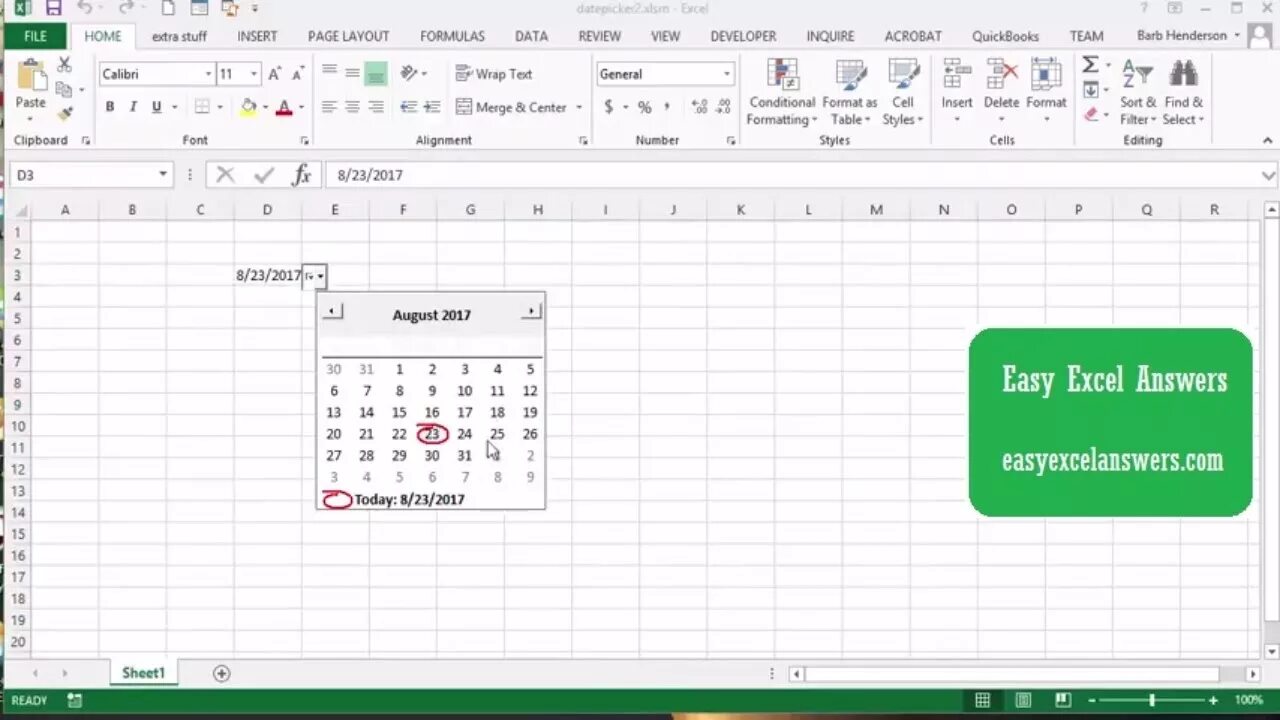
Task: Adjust the zoom slider handle
Action: (x=1152, y=701)
